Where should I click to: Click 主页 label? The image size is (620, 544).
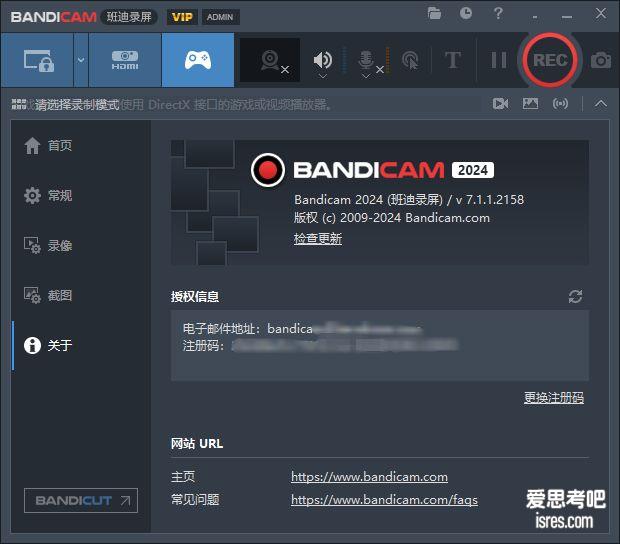[x=183, y=477]
